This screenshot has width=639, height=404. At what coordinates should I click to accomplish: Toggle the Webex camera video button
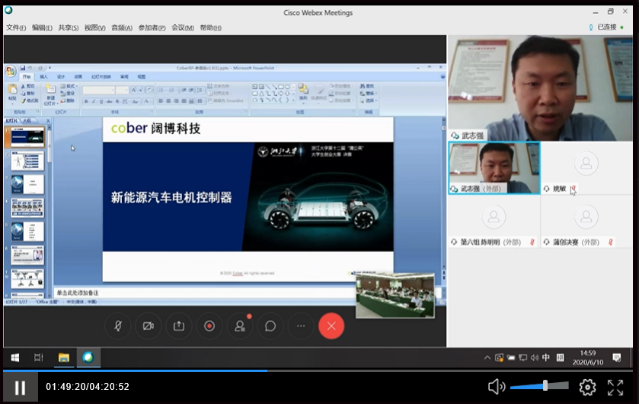148,326
